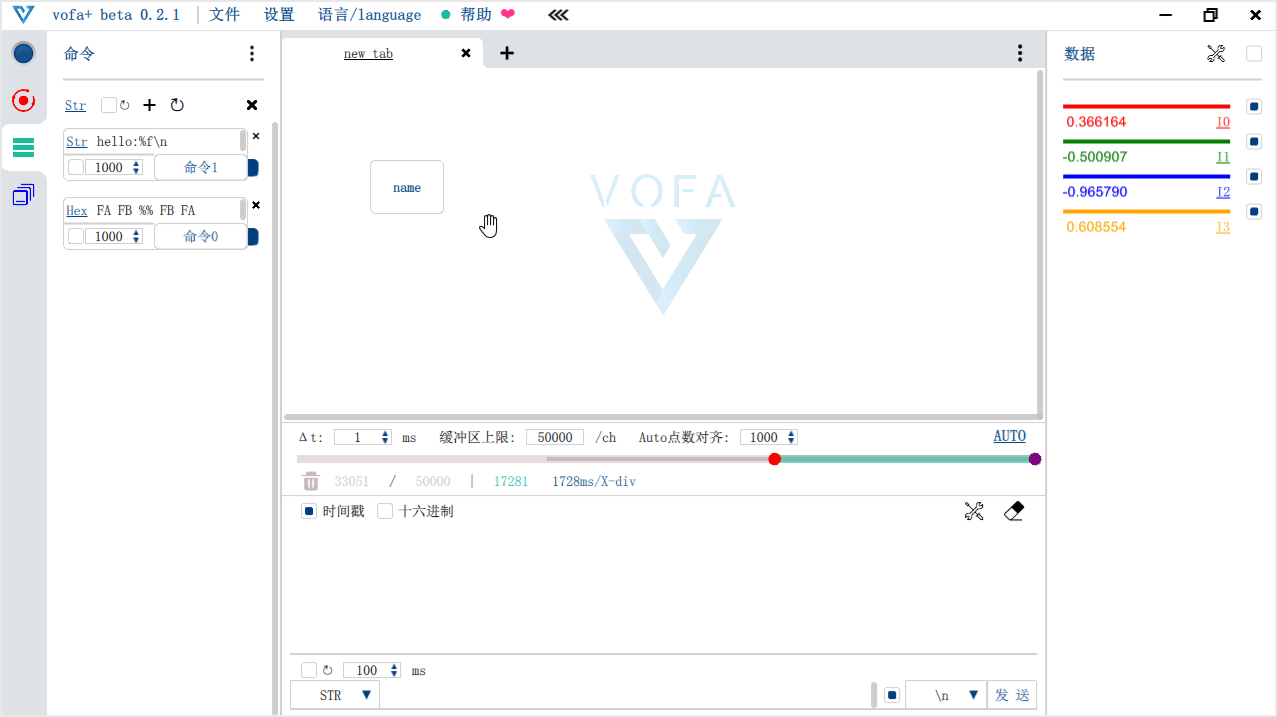The height and width of the screenshot is (717, 1277).
Task: Enable the timed send checkbox
Action: pyautogui.click(x=309, y=670)
